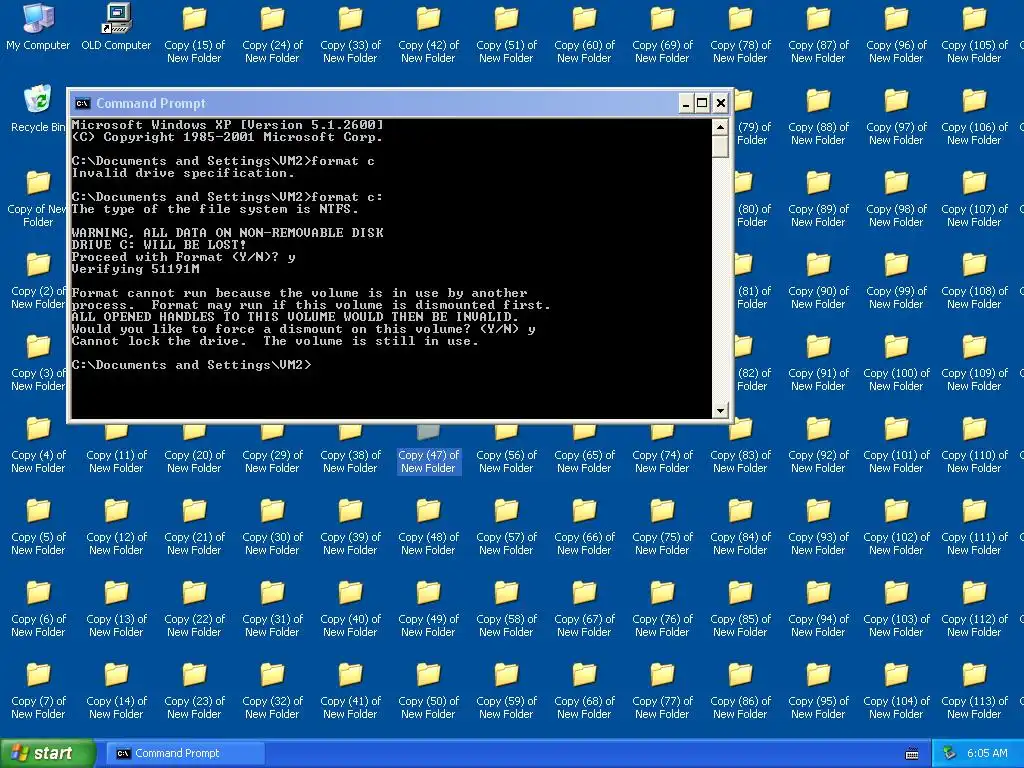
Task: Click the Command Prompt taskbar button
Action: [x=185, y=753]
